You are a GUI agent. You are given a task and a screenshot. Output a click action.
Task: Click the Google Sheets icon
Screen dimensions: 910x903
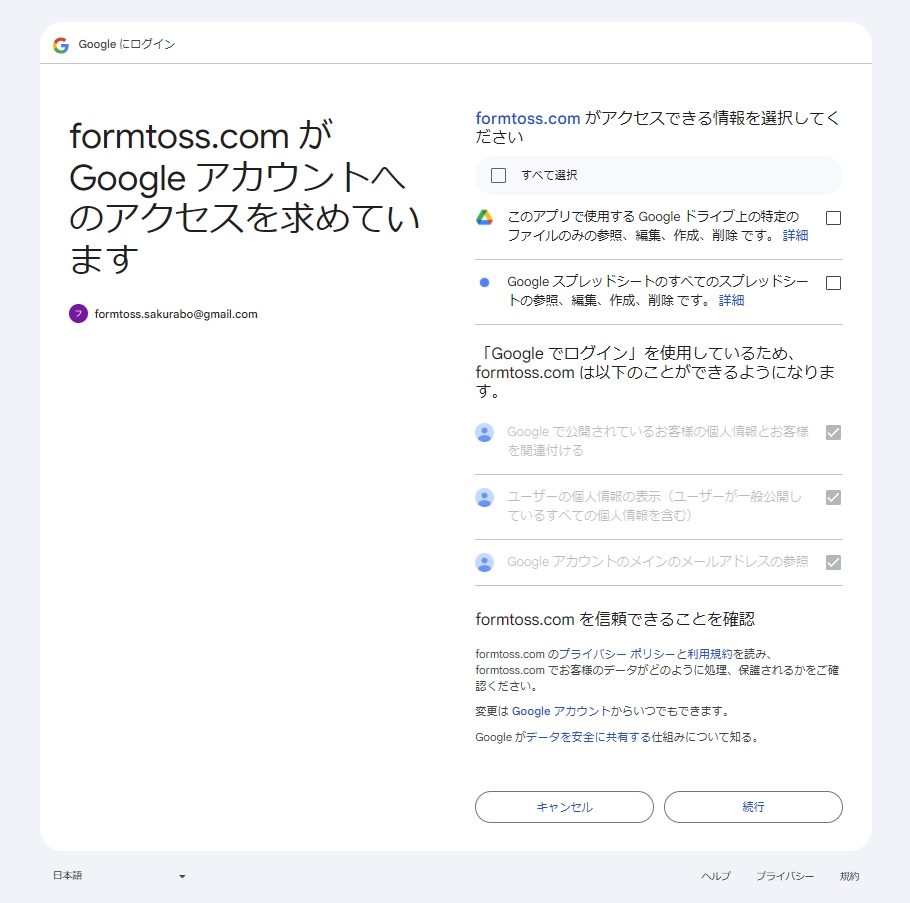tap(485, 281)
